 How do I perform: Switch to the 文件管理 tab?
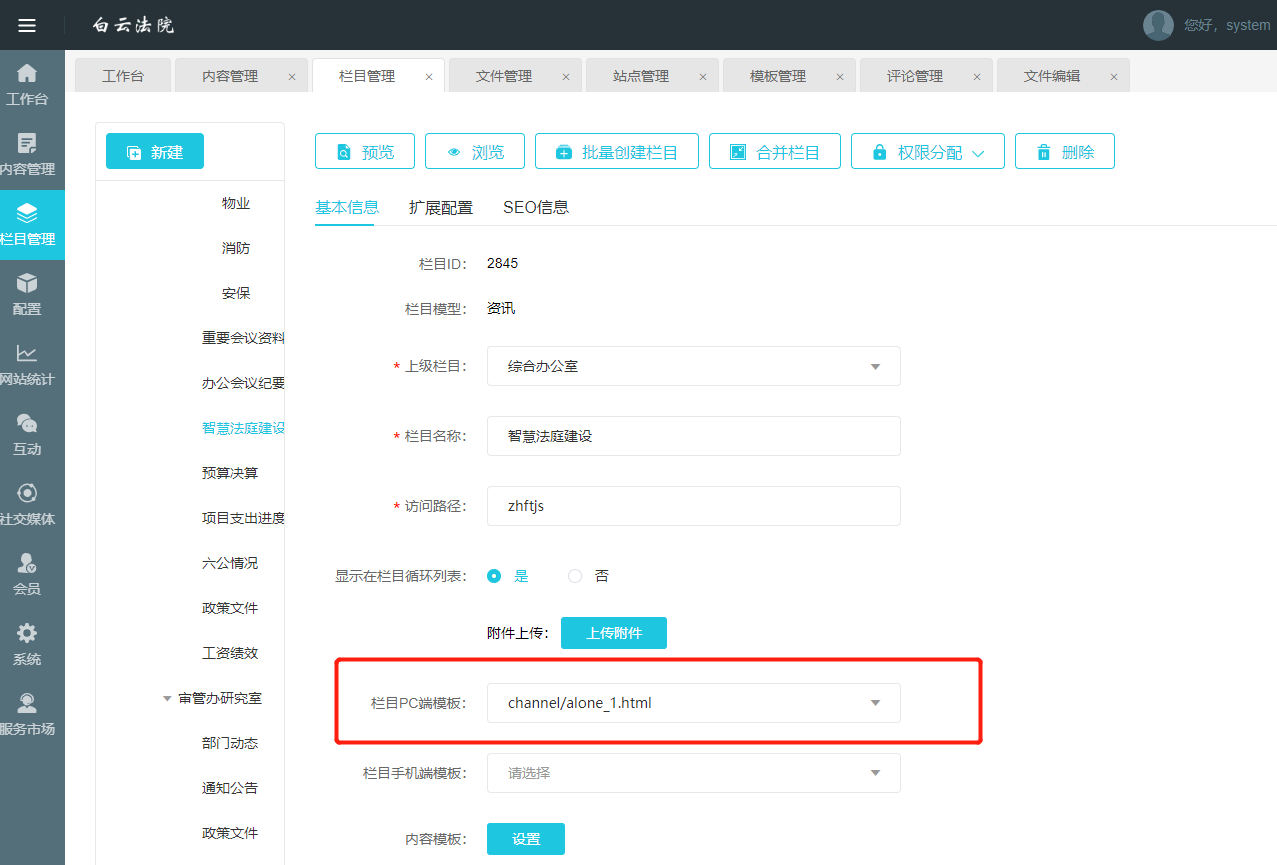(x=504, y=76)
